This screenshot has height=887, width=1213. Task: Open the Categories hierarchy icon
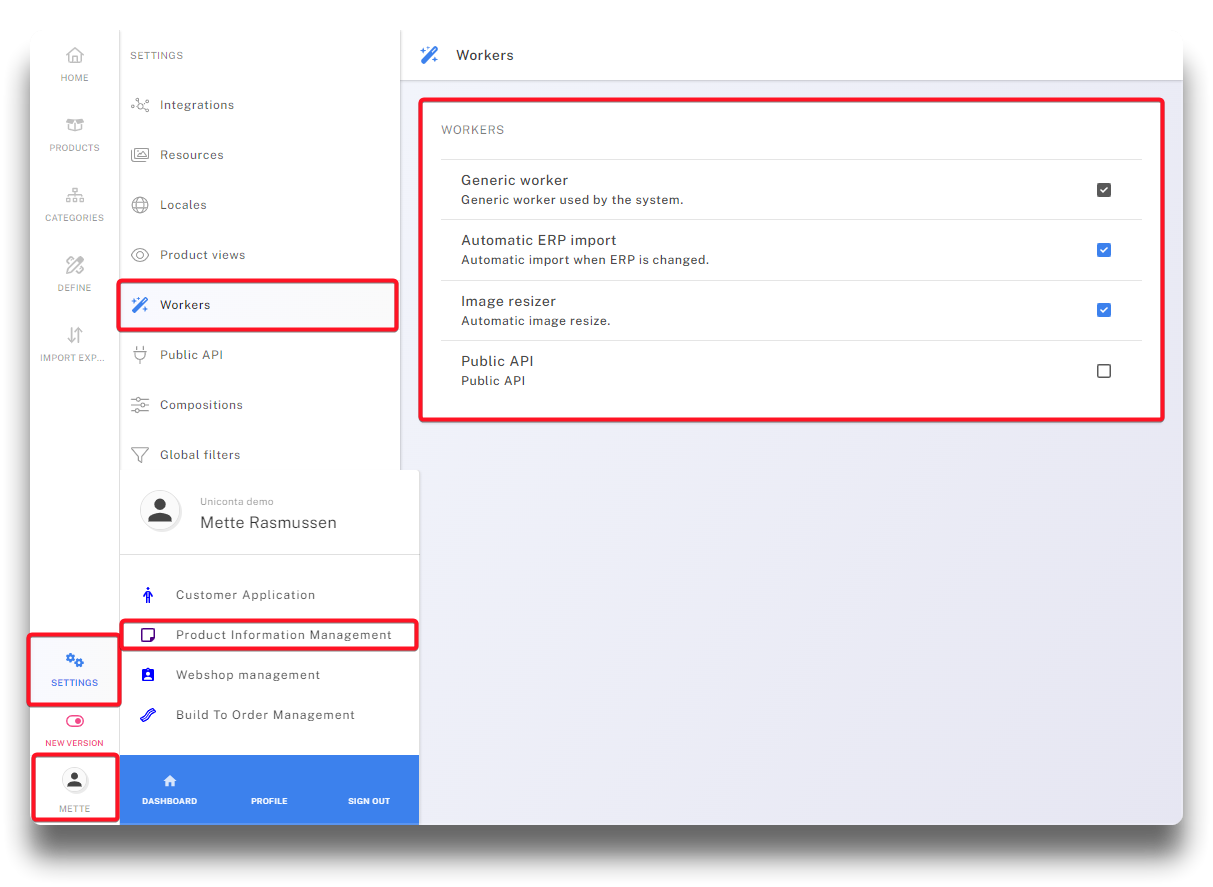tap(75, 196)
